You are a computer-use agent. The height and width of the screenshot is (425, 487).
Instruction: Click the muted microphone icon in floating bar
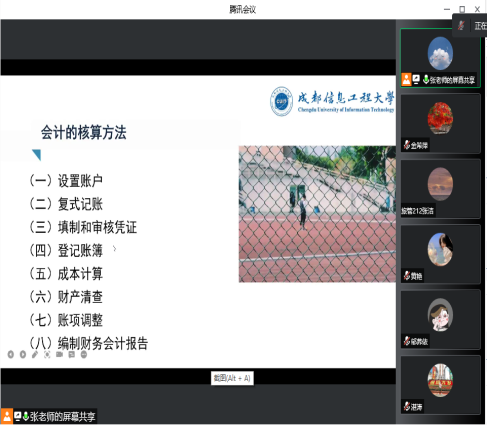pos(461,25)
